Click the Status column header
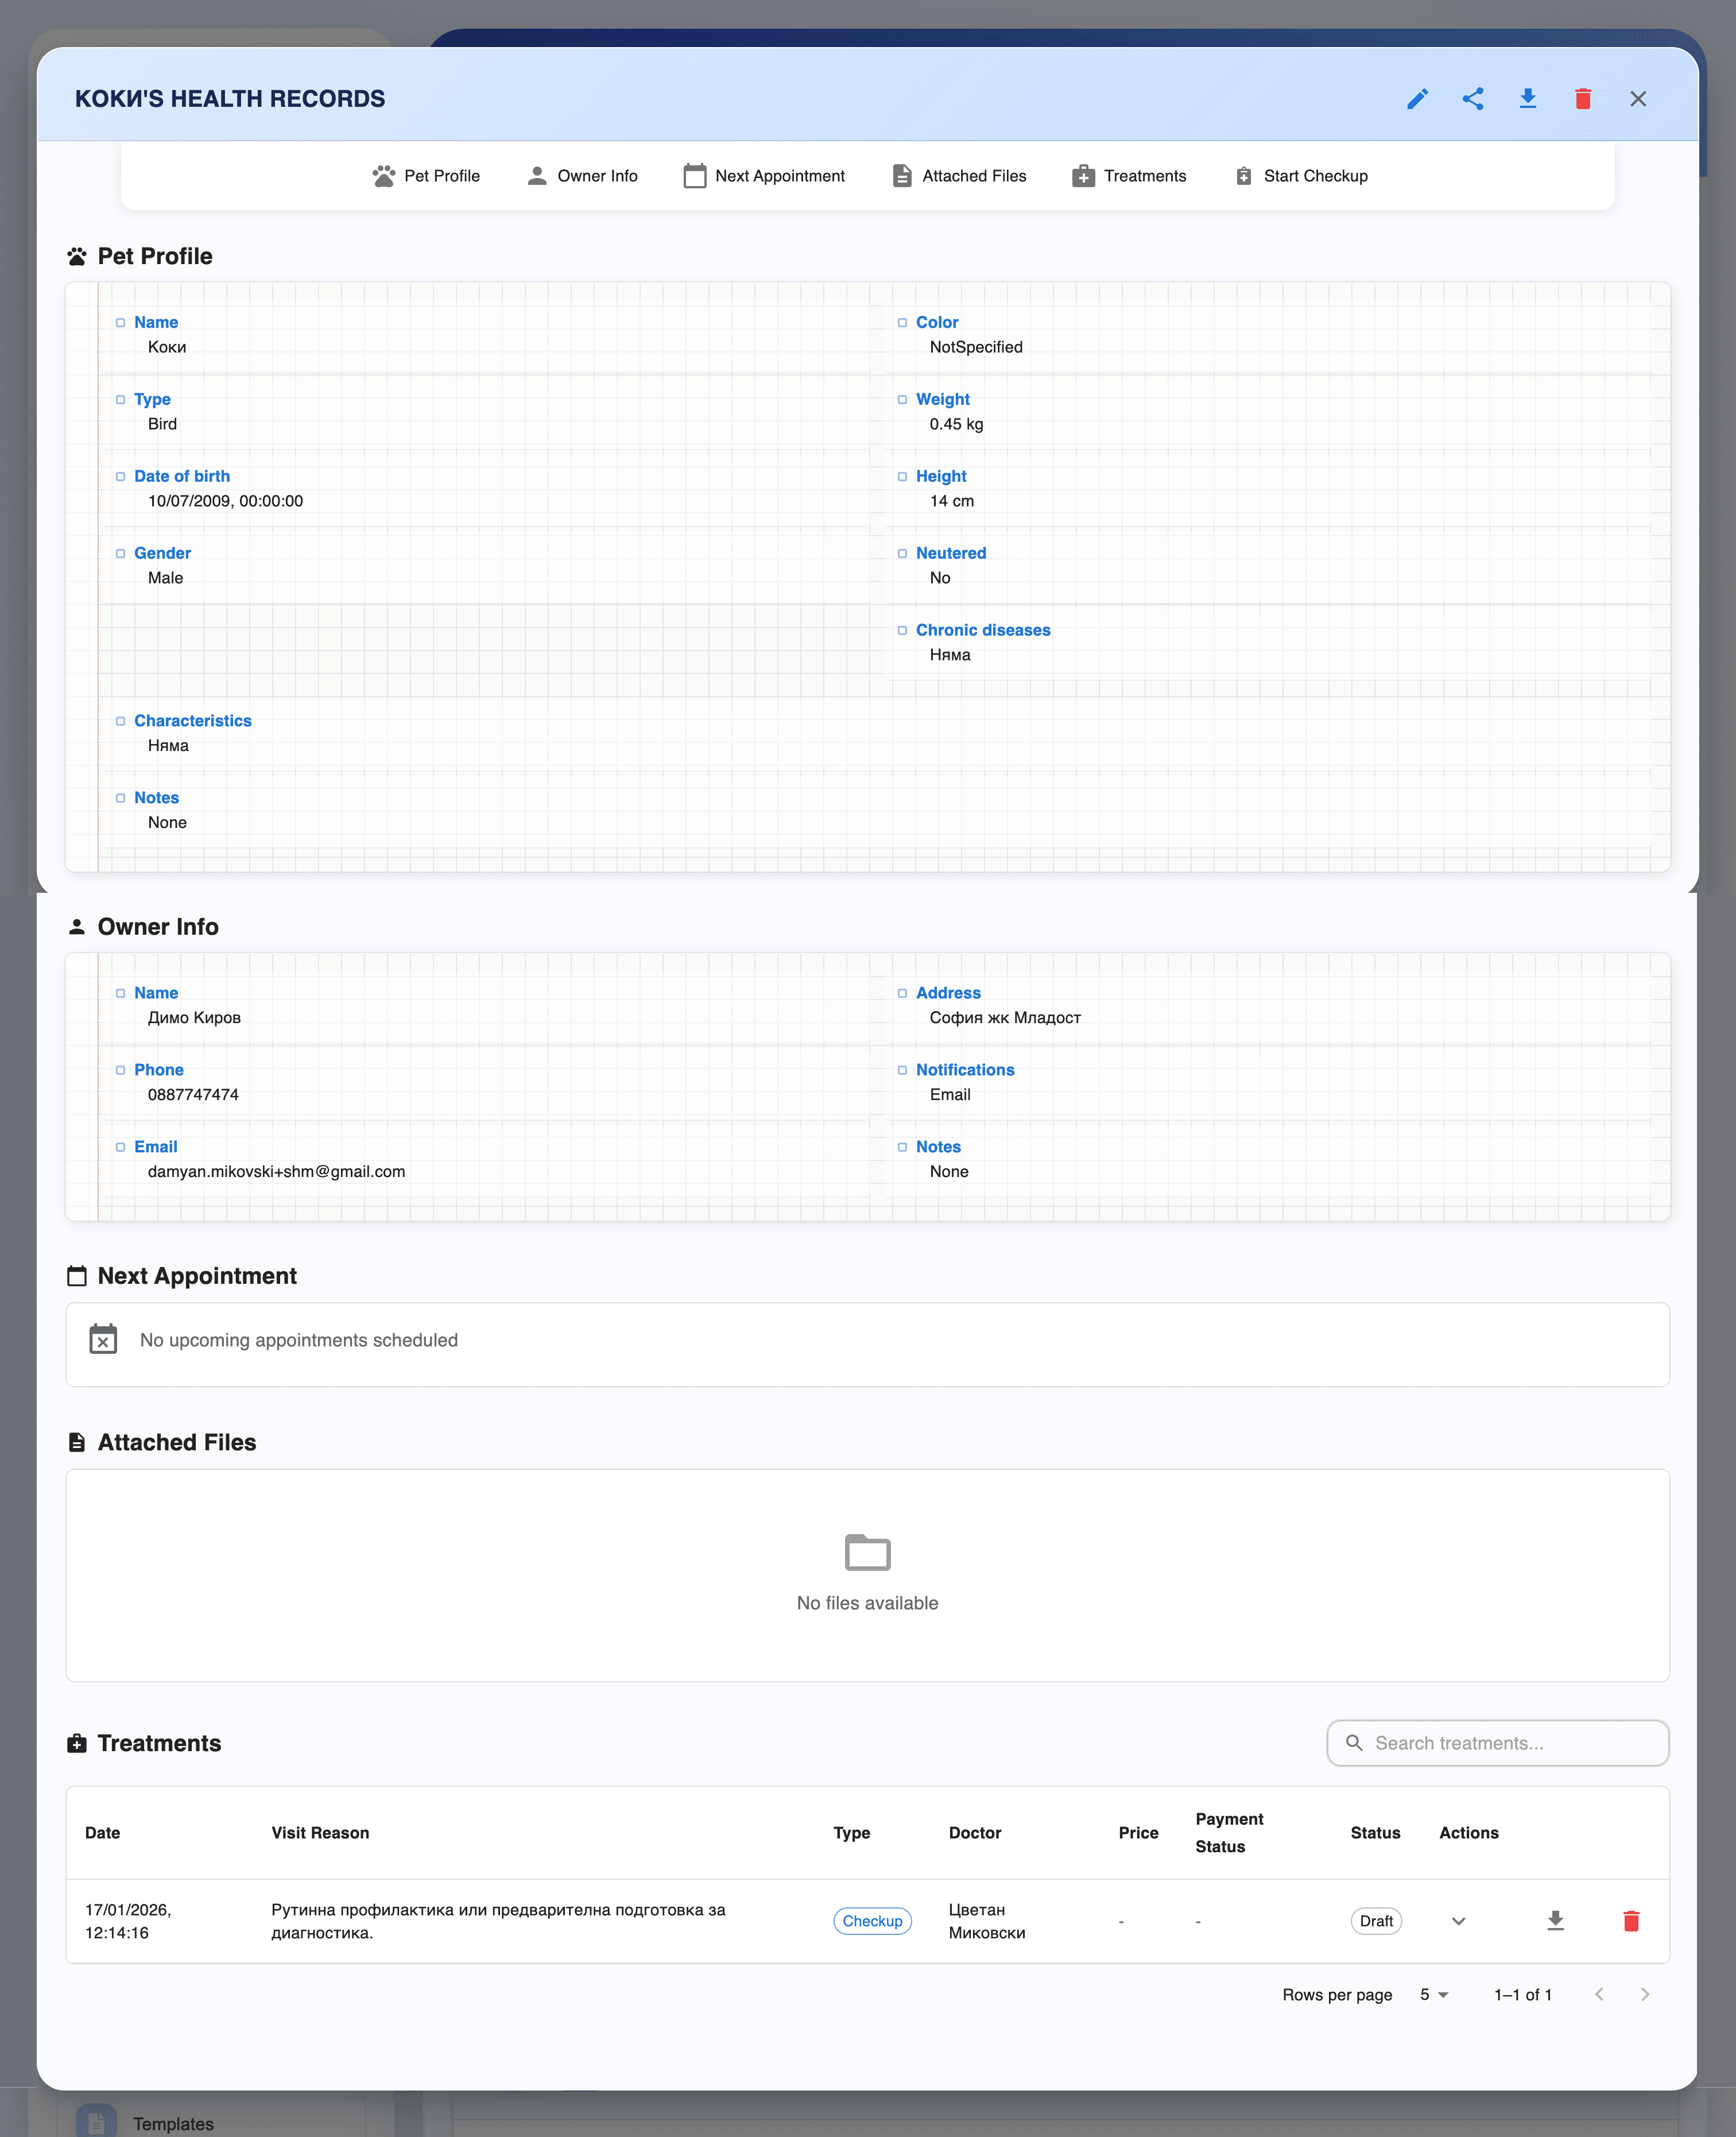The height and width of the screenshot is (2137, 1736). tap(1375, 1833)
